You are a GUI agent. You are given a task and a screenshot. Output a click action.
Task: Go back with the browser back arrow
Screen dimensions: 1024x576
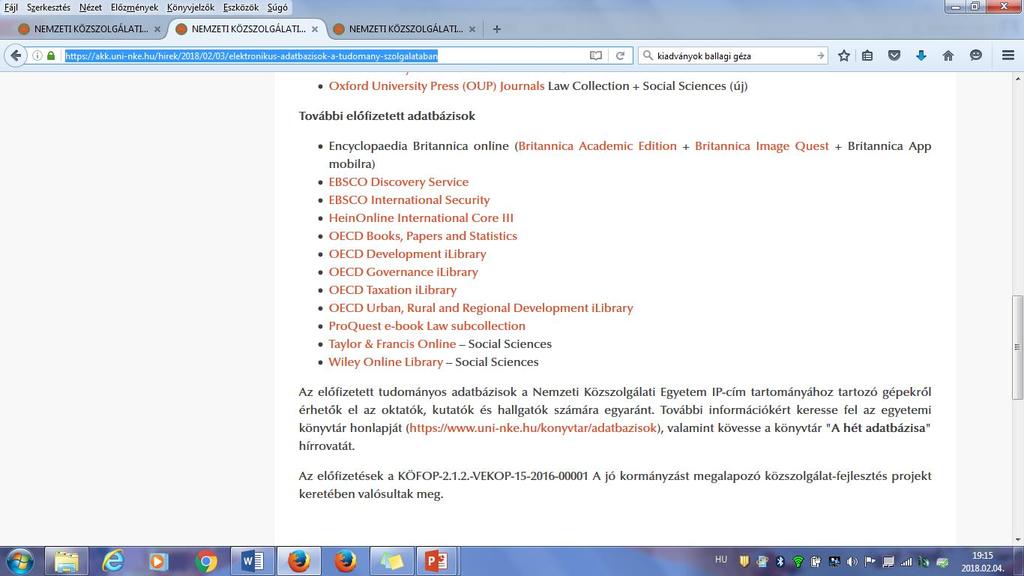(x=16, y=56)
